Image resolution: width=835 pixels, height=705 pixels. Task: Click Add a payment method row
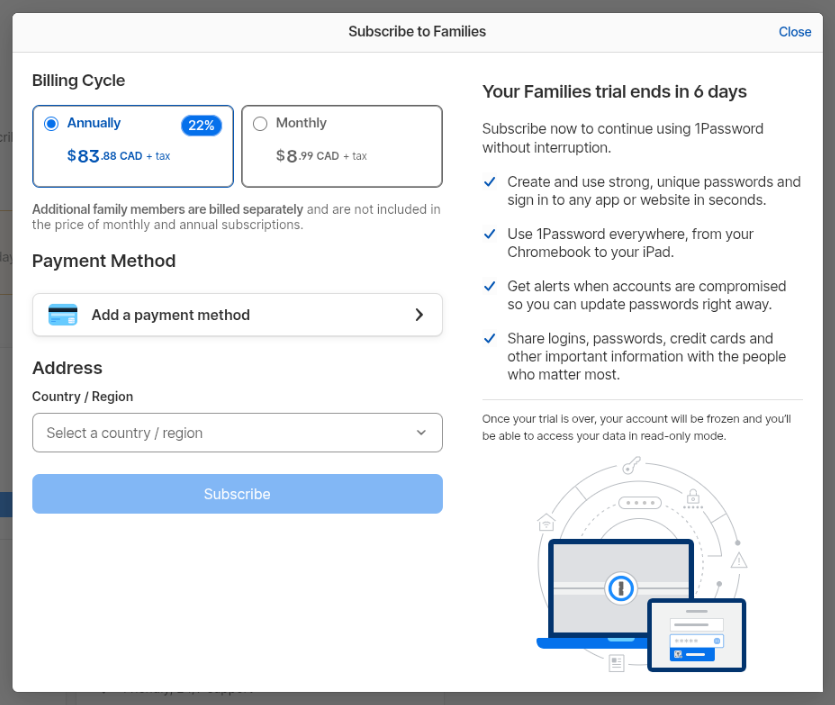(x=237, y=315)
